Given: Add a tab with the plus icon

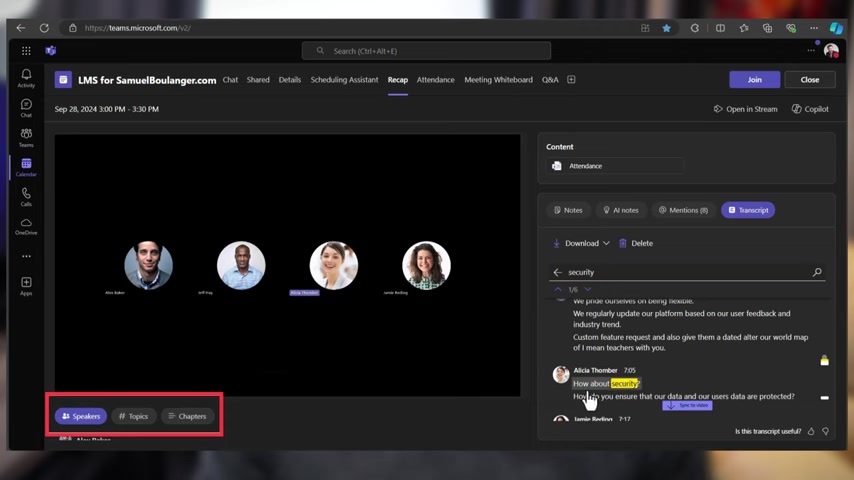Looking at the screenshot, I should tap(571, 80).
